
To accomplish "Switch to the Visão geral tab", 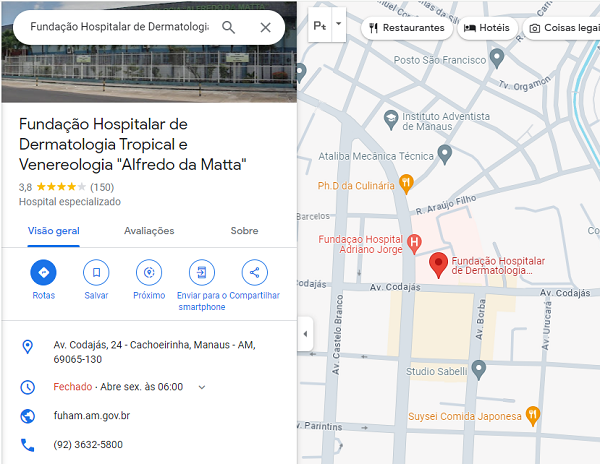I will [x=54, y=231].
